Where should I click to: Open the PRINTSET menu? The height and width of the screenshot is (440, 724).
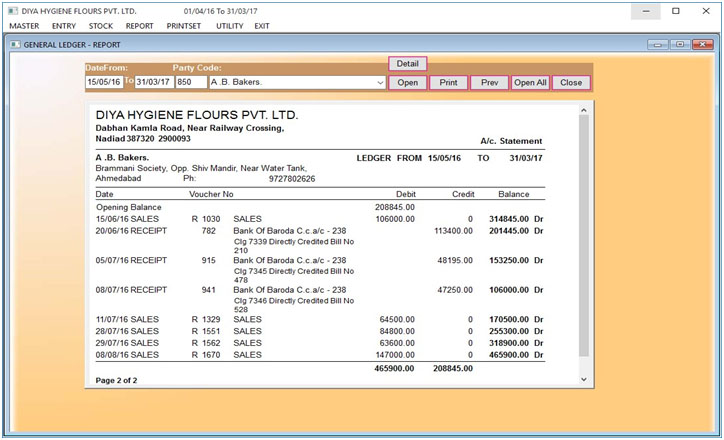tap(185, 25)
